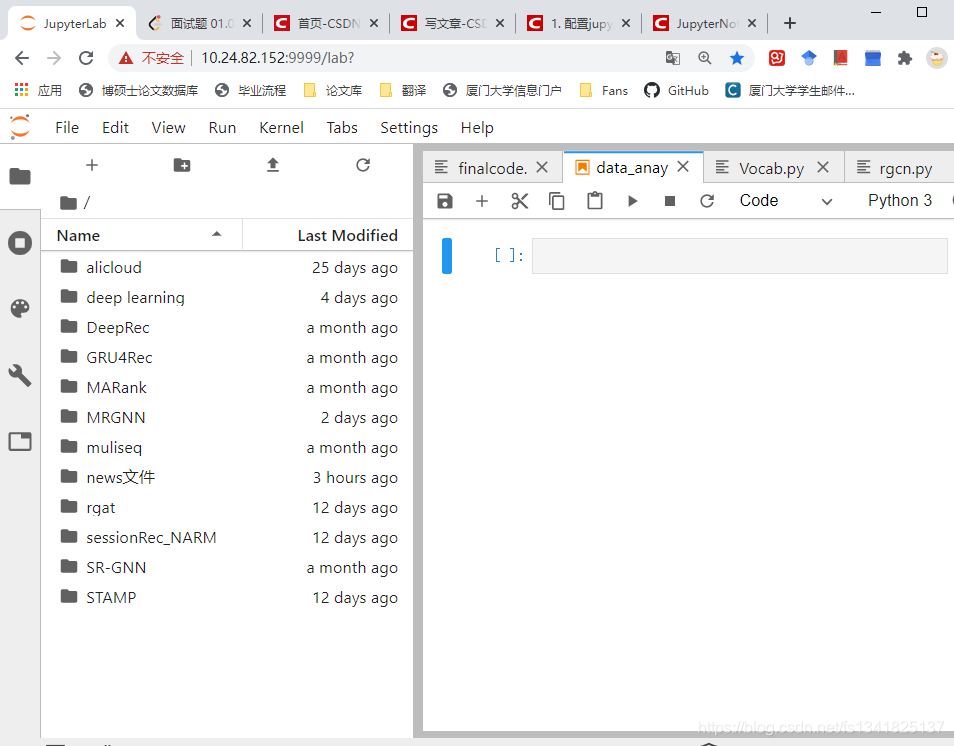Restart the kernel from the notebook toolbar
954x746 pixels.
707,201
